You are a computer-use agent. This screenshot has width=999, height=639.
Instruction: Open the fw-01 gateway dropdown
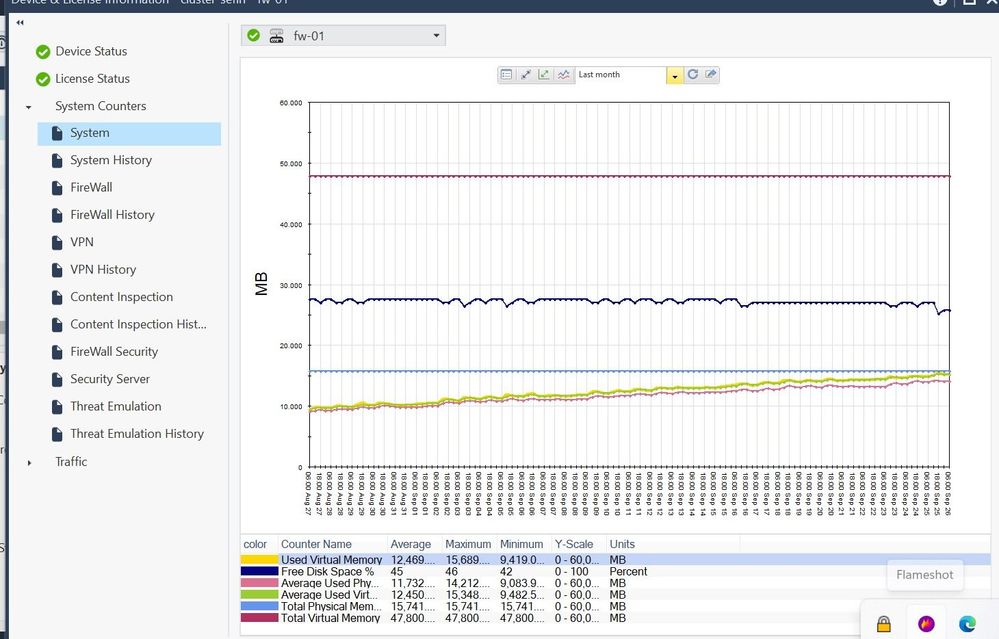[436, 36]
